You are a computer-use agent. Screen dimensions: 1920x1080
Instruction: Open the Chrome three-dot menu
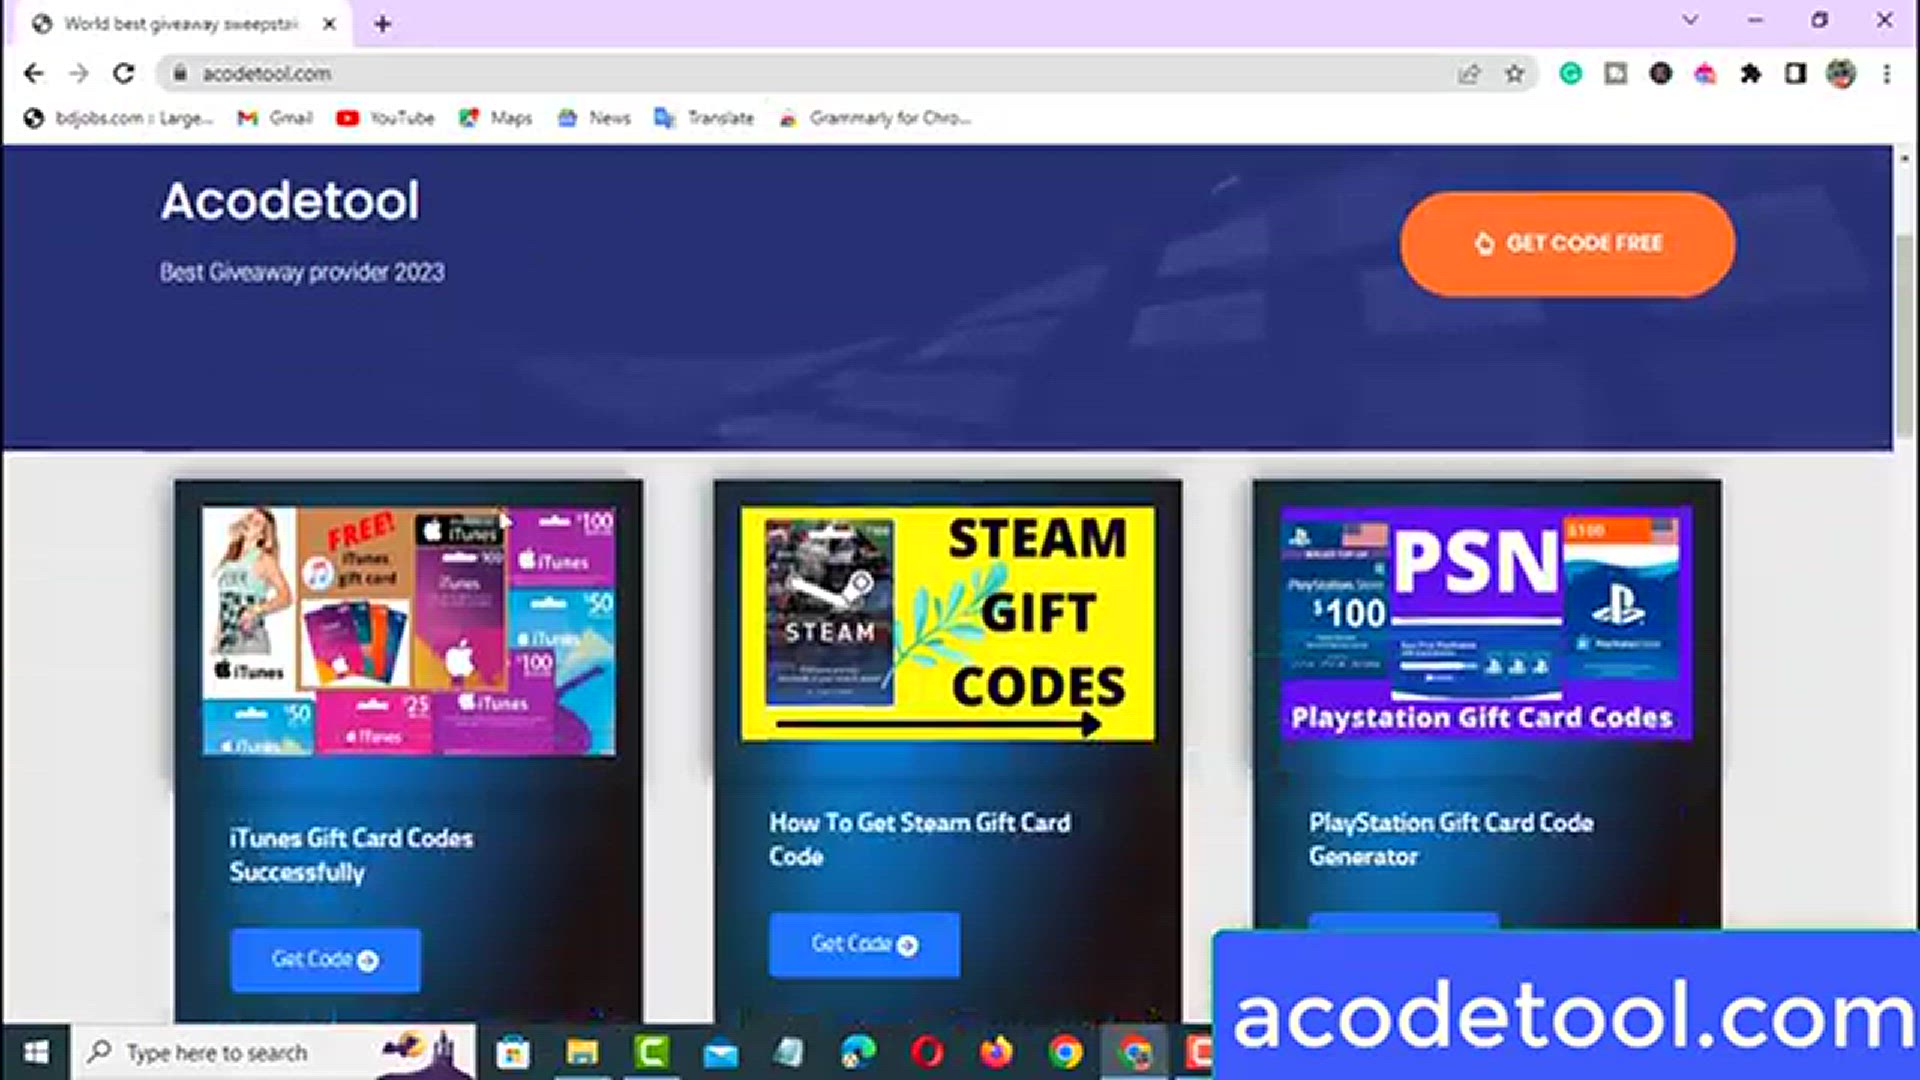1887,73
